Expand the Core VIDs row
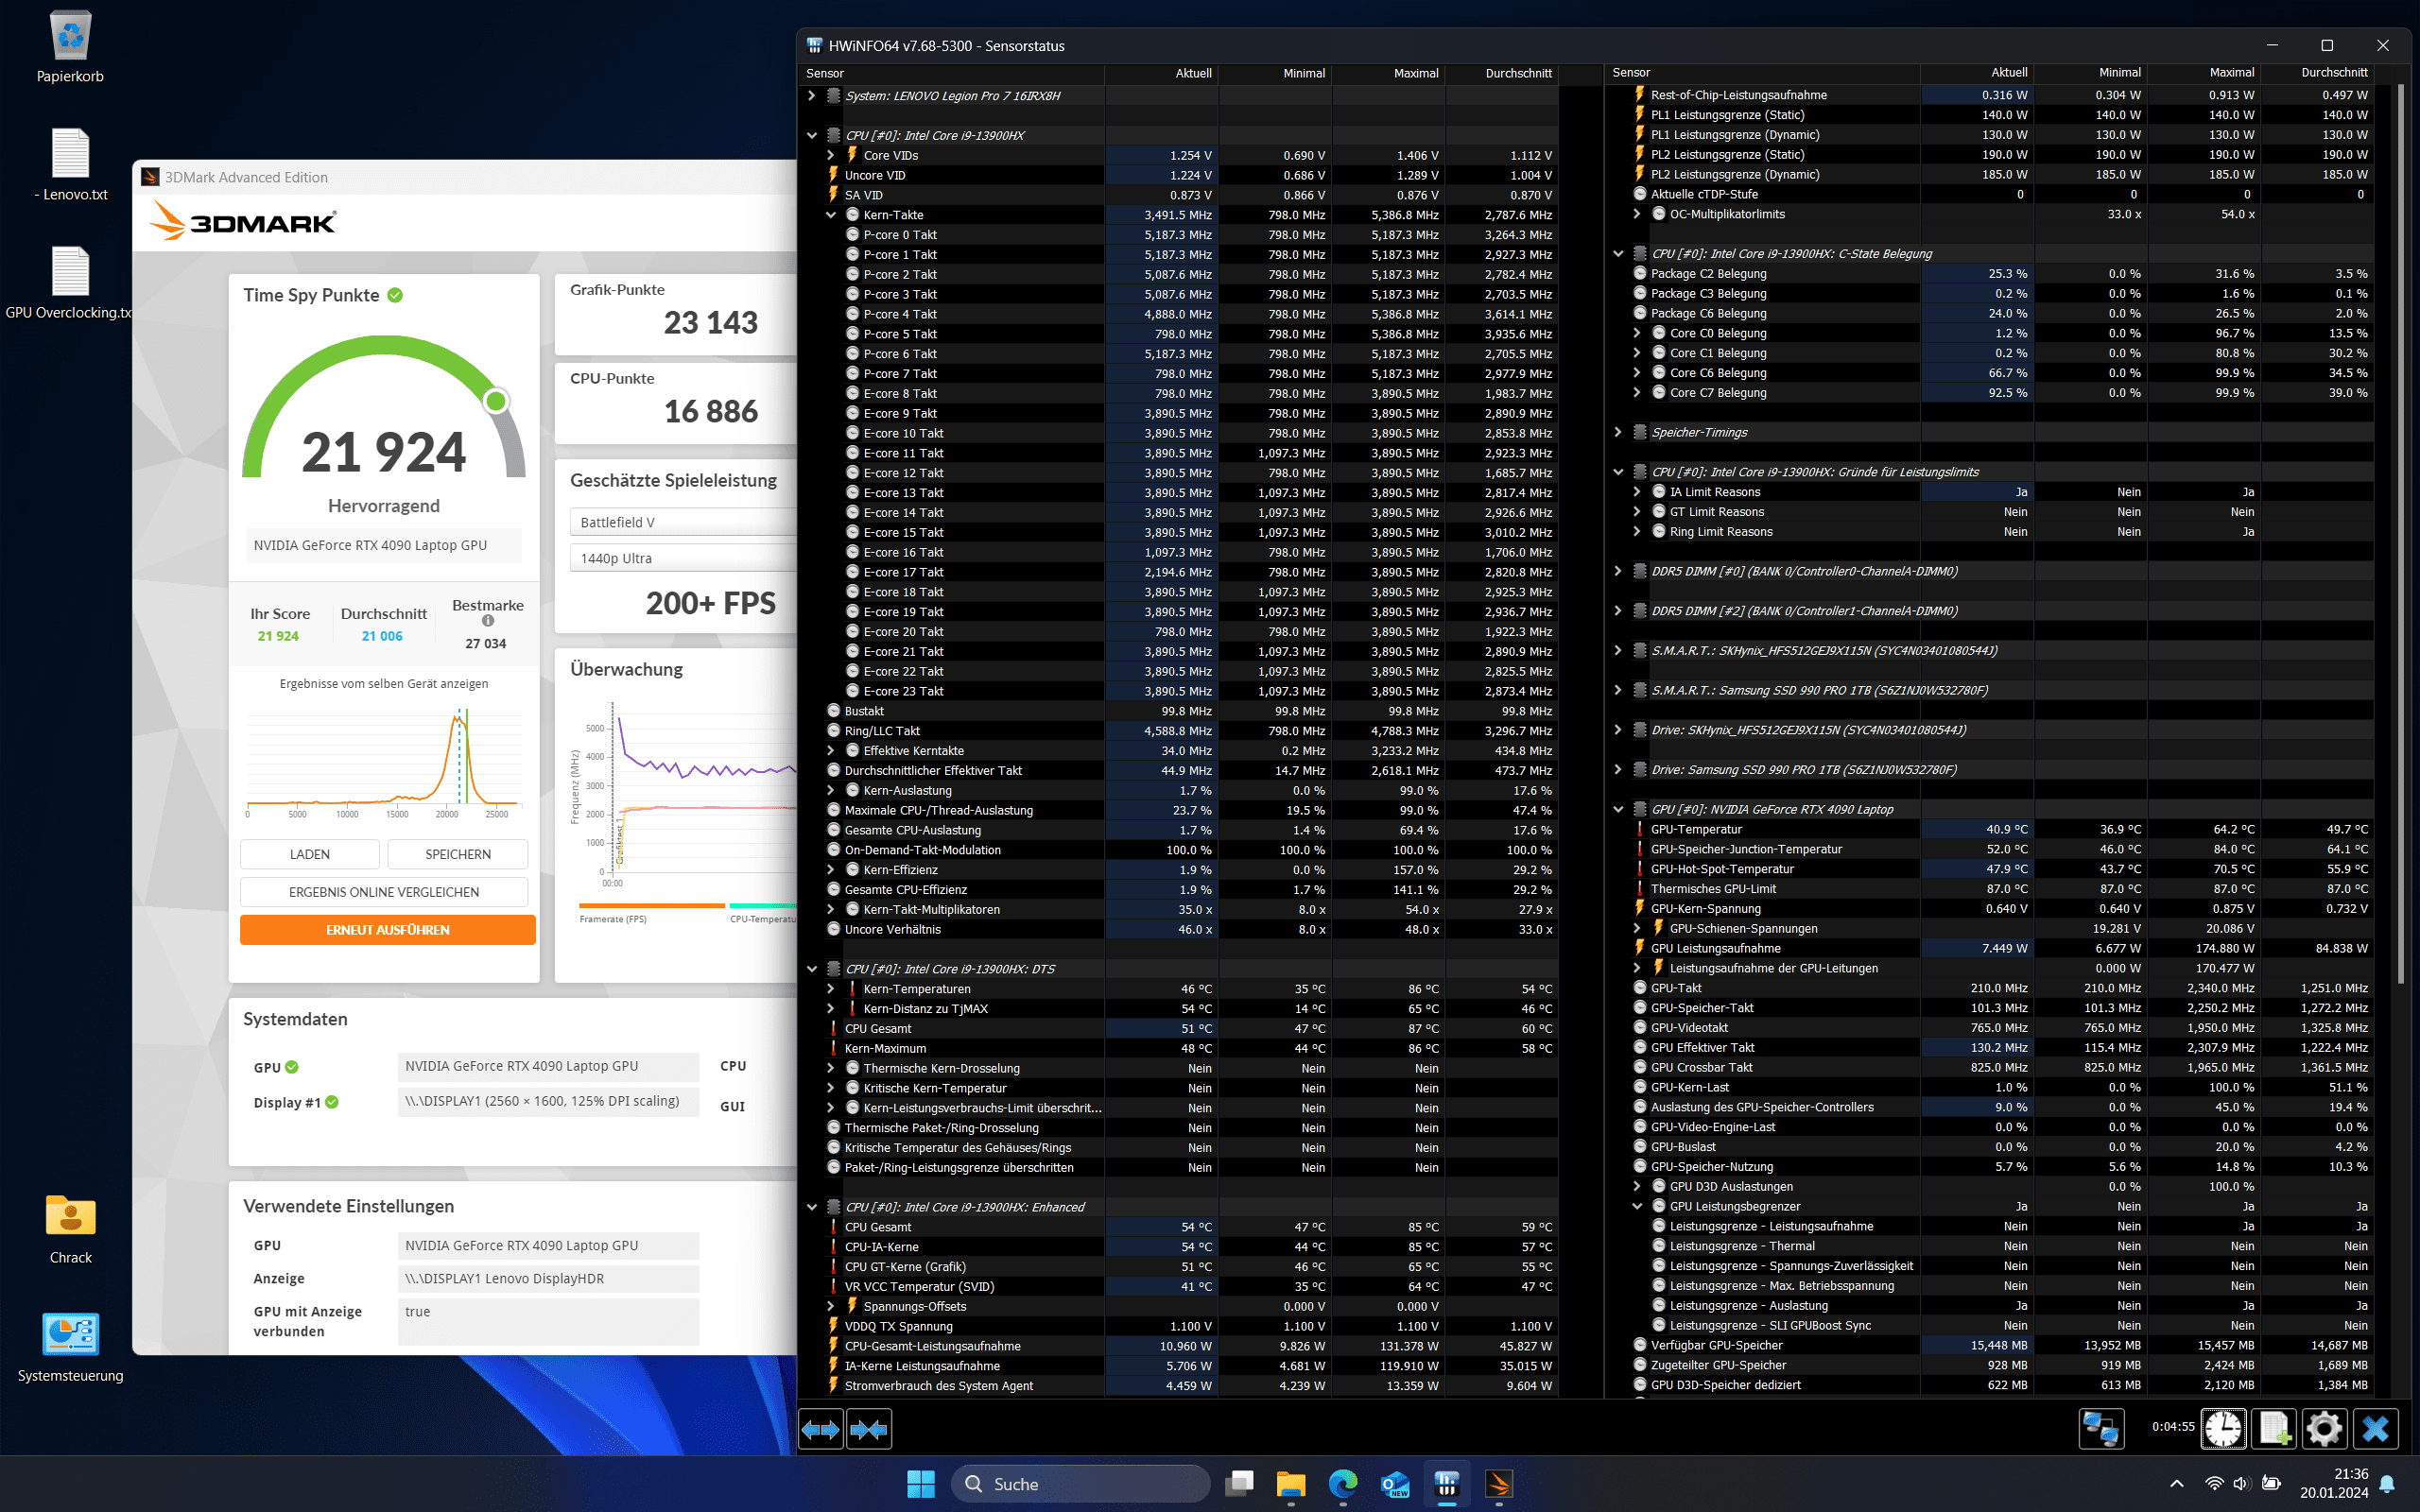Image resolution: width=2420 pixels, height=1512 pixels. pyautogui.click(x=830, y=155)
